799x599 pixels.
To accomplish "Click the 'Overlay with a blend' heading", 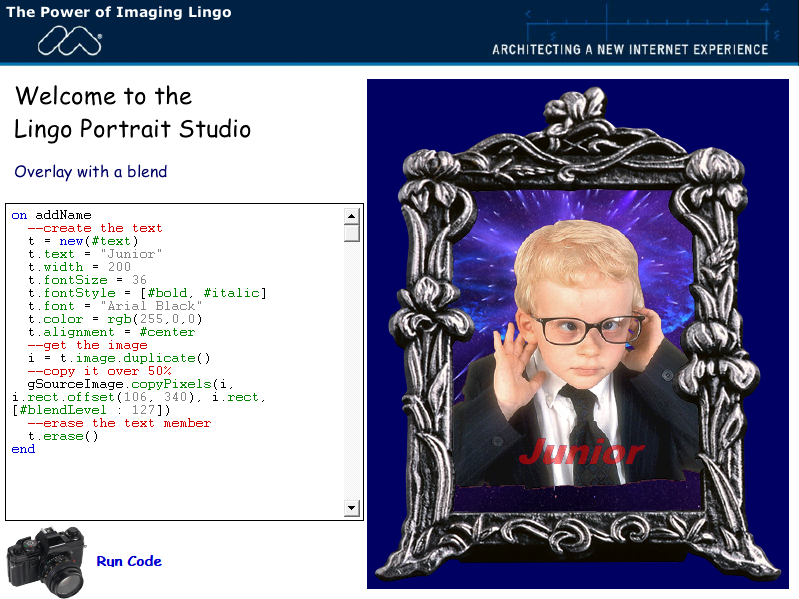I will (91, 172).
